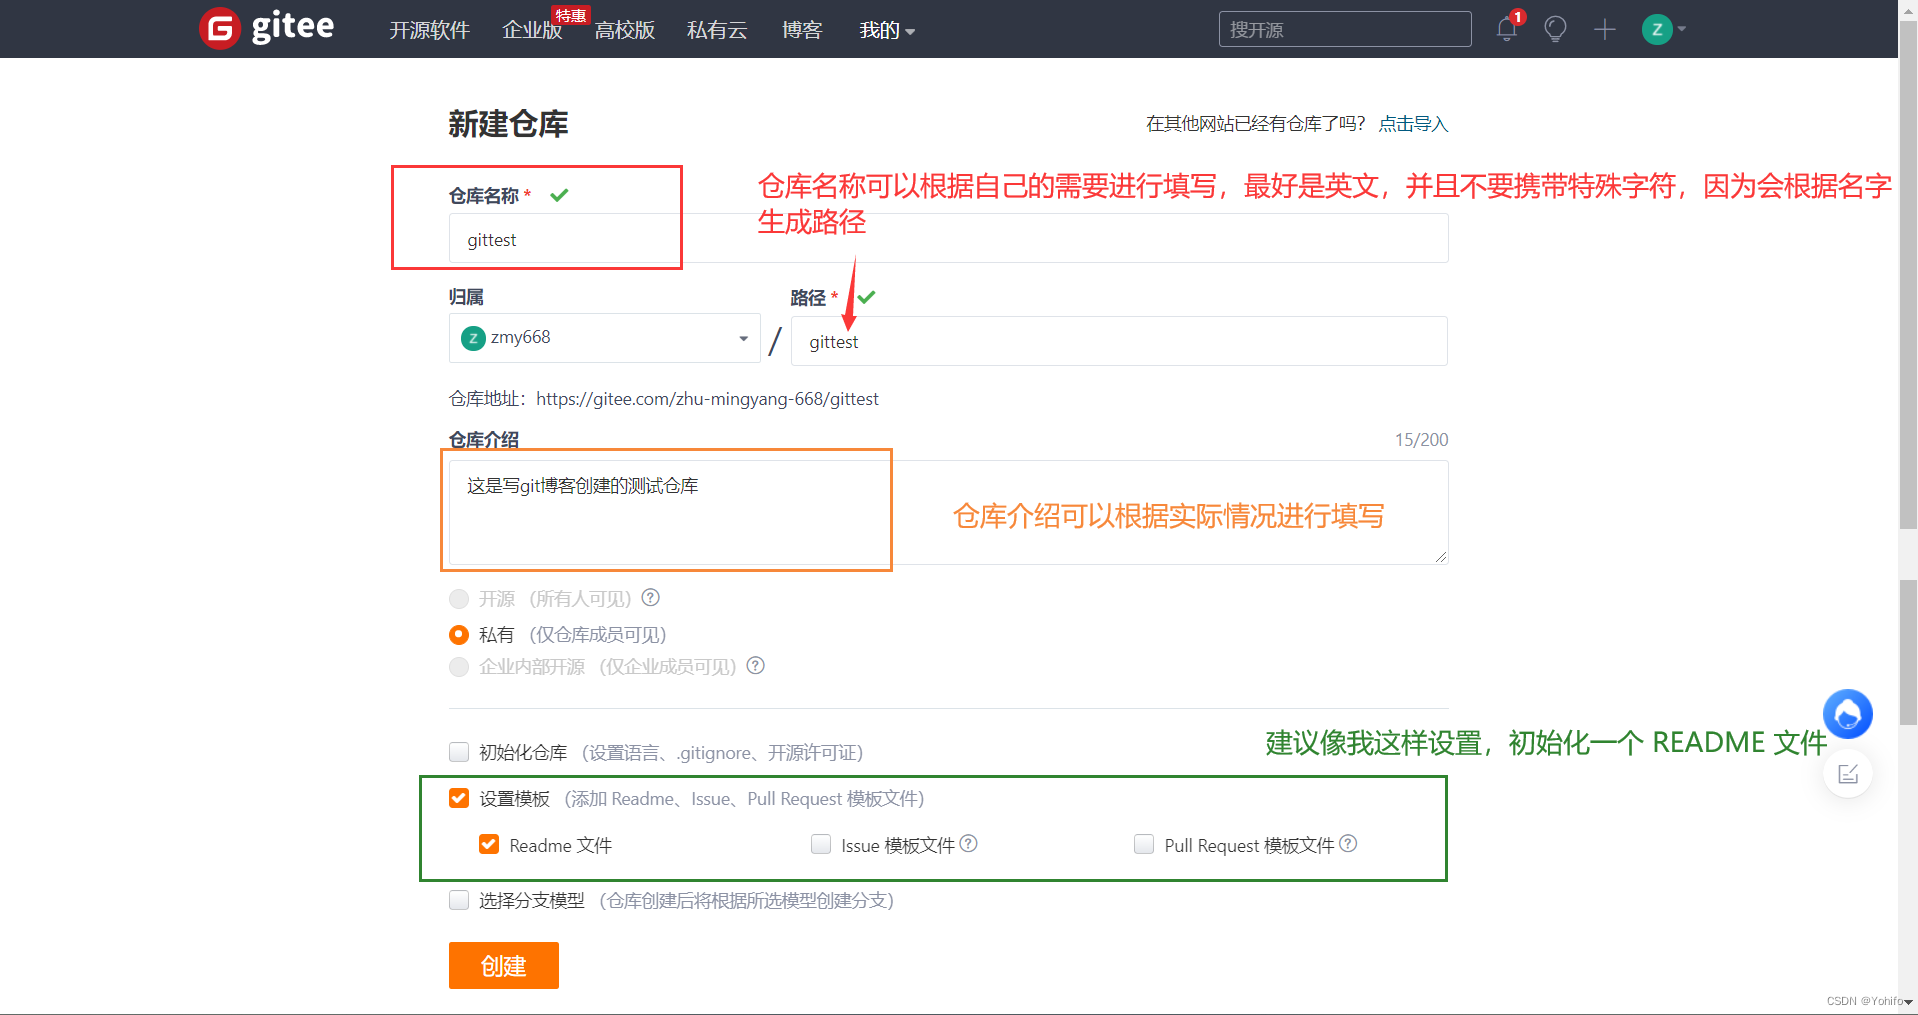The image size is (1918, 1015).
Task: Open 私有云 in the navigation bar
Action: point(717,30)
